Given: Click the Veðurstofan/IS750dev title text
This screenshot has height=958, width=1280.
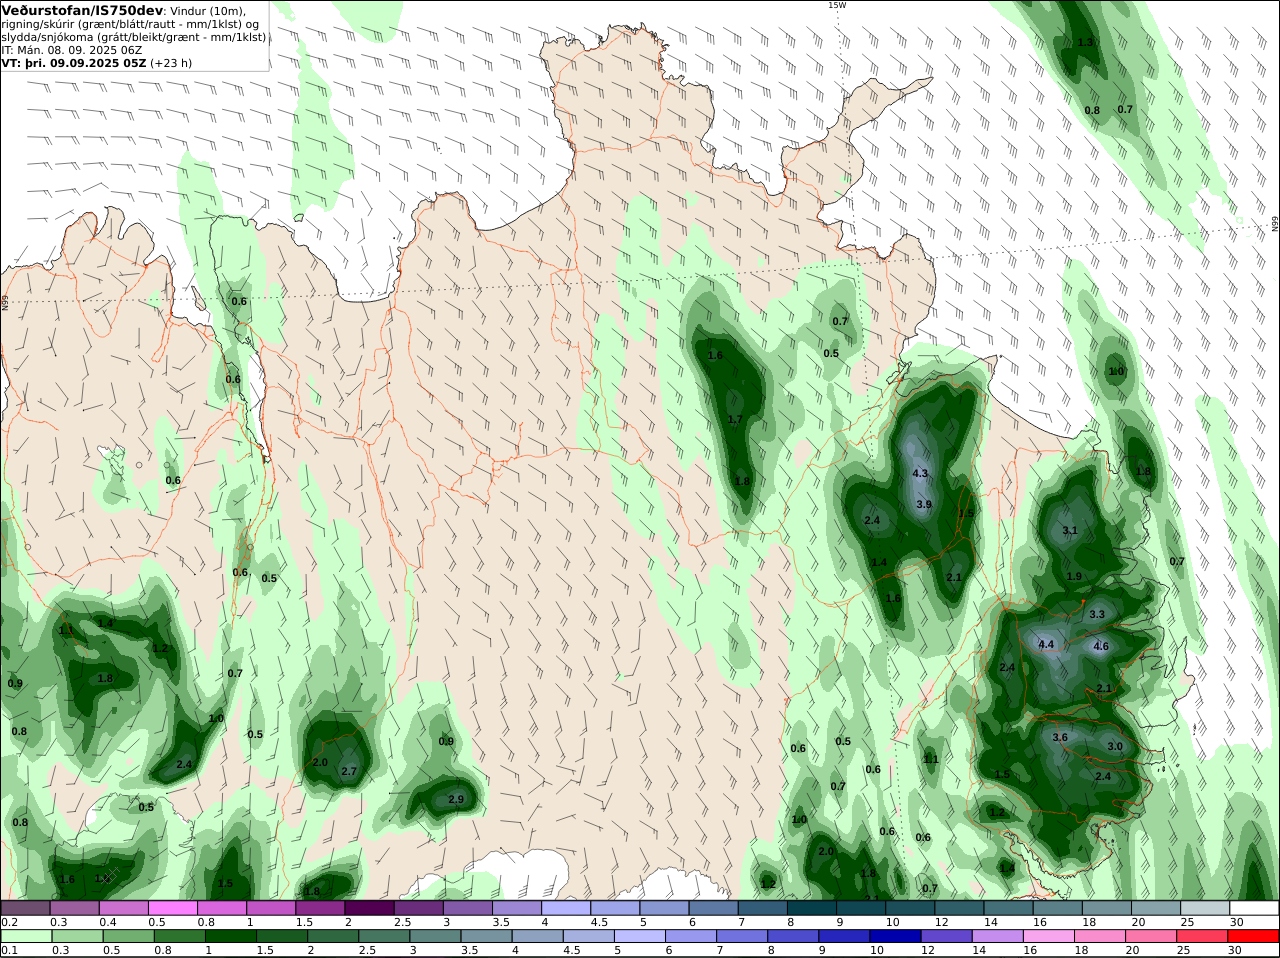Looking at the screenshot, I should tap(83, 10).
